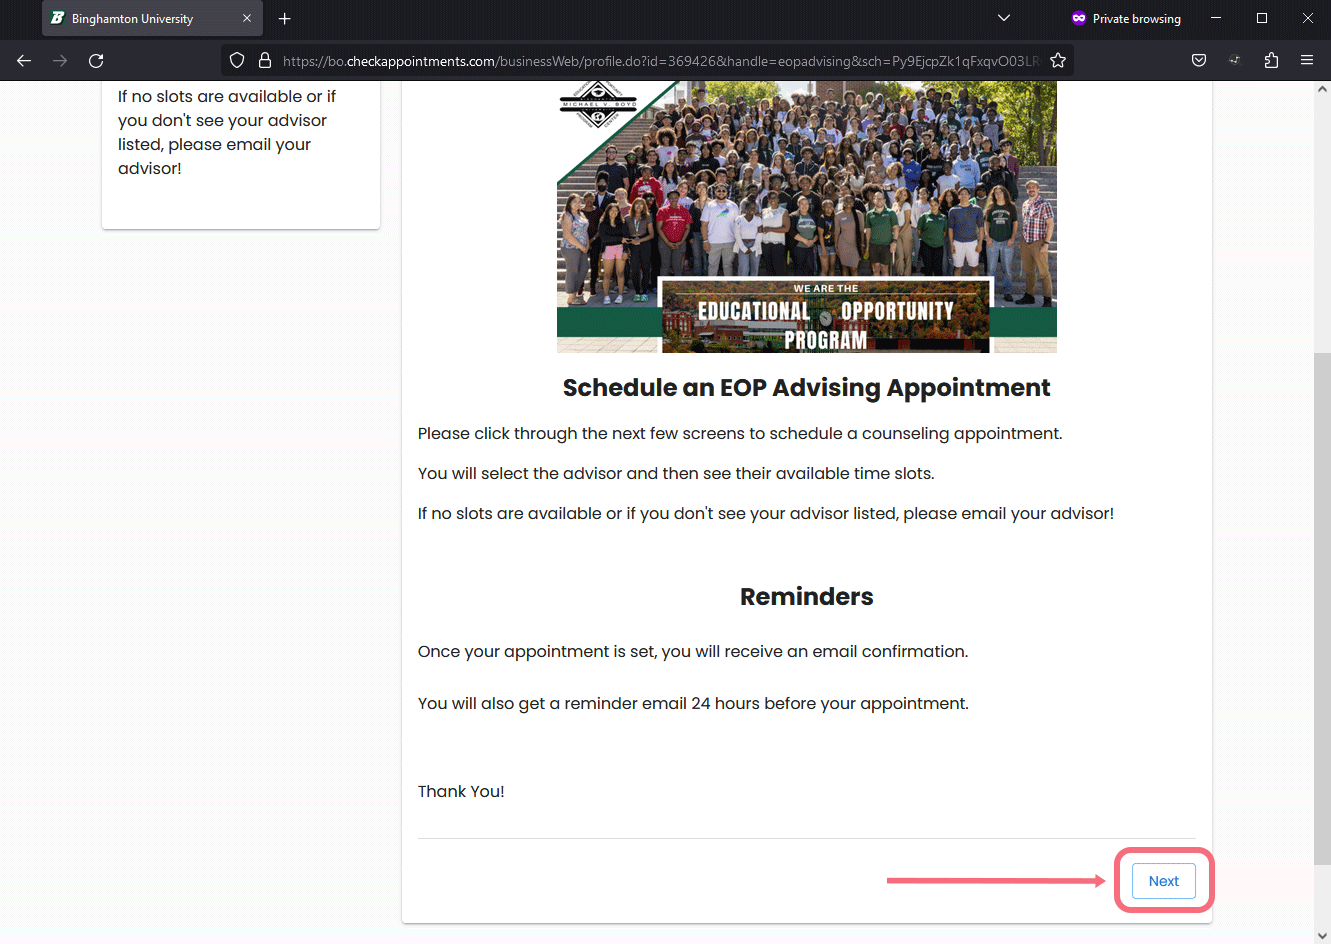Open the tracking protection shield

pyautogui.click(x=237, y=61)
